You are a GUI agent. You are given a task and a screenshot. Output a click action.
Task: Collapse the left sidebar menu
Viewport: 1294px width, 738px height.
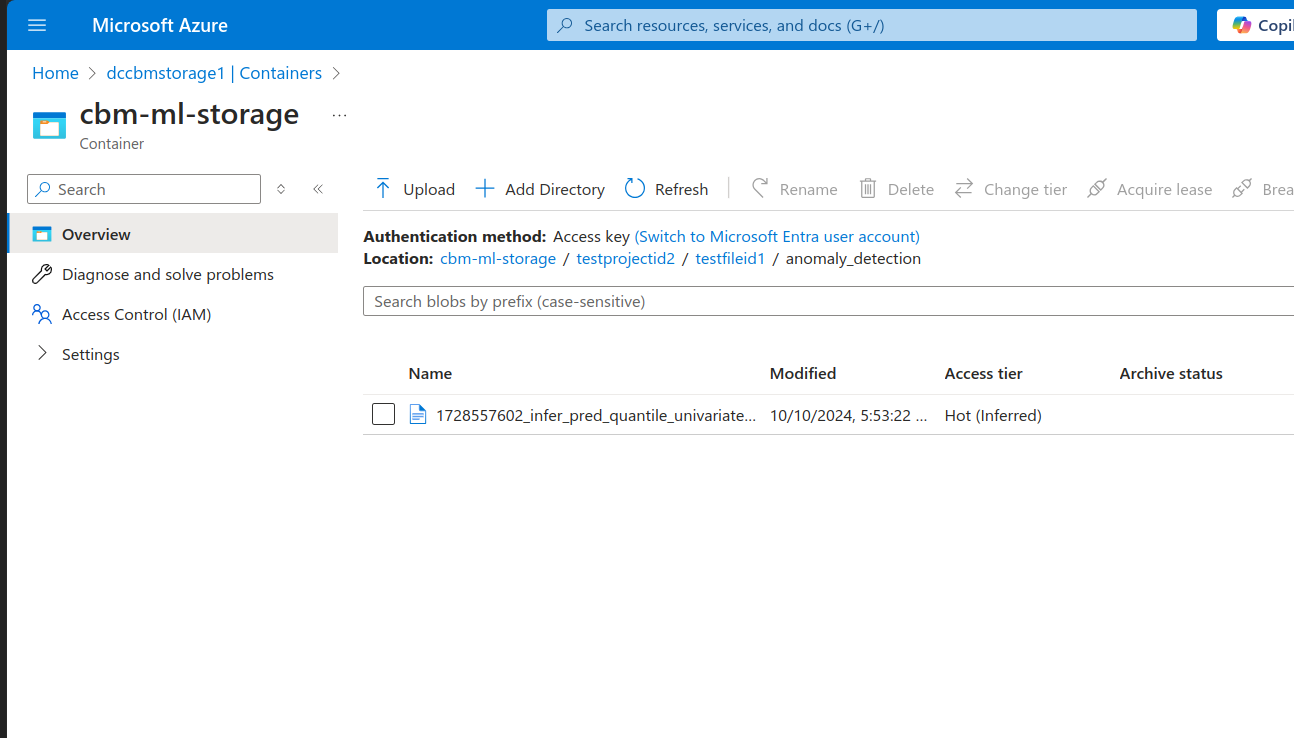pos(318,189)
